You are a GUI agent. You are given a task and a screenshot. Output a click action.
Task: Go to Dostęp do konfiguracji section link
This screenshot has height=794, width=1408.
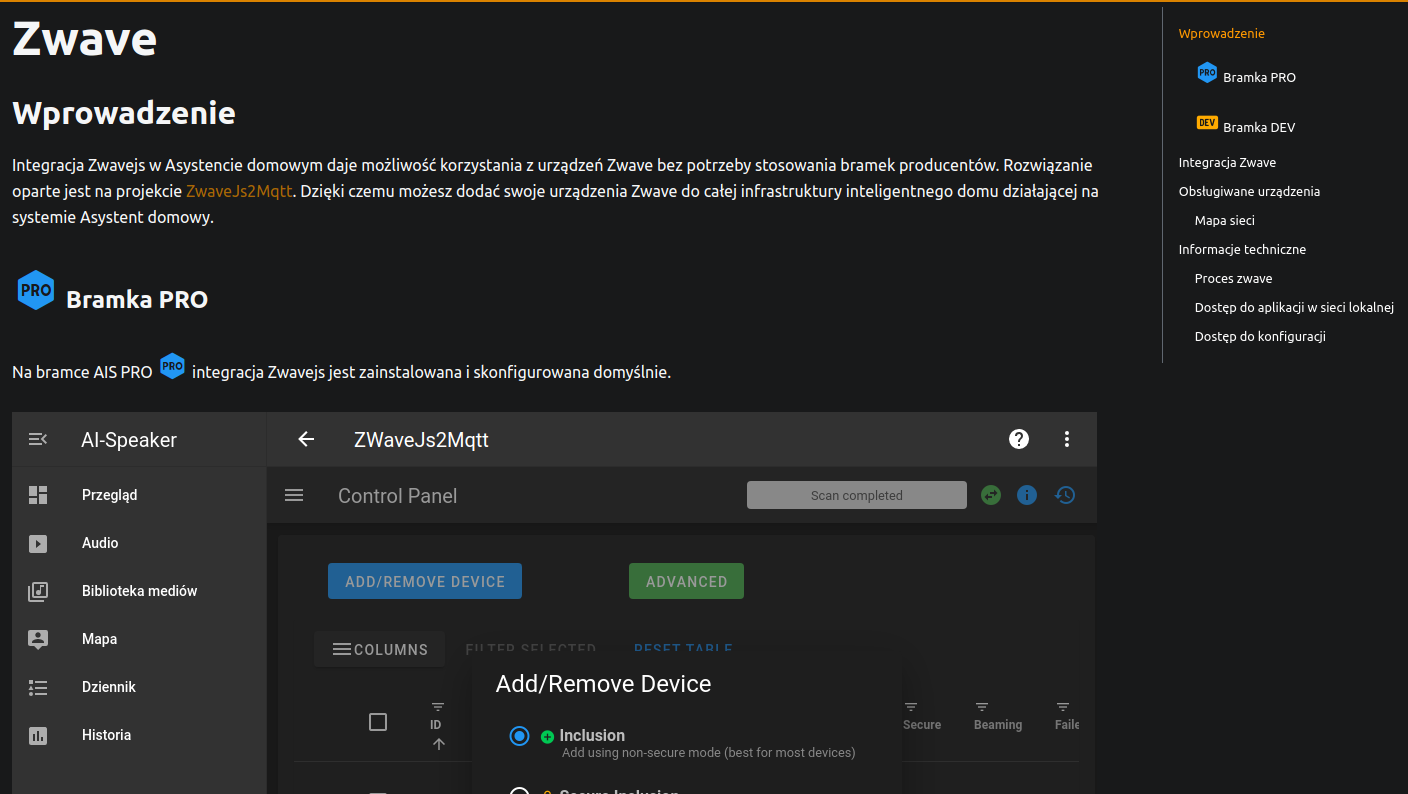pos(1260,336)
